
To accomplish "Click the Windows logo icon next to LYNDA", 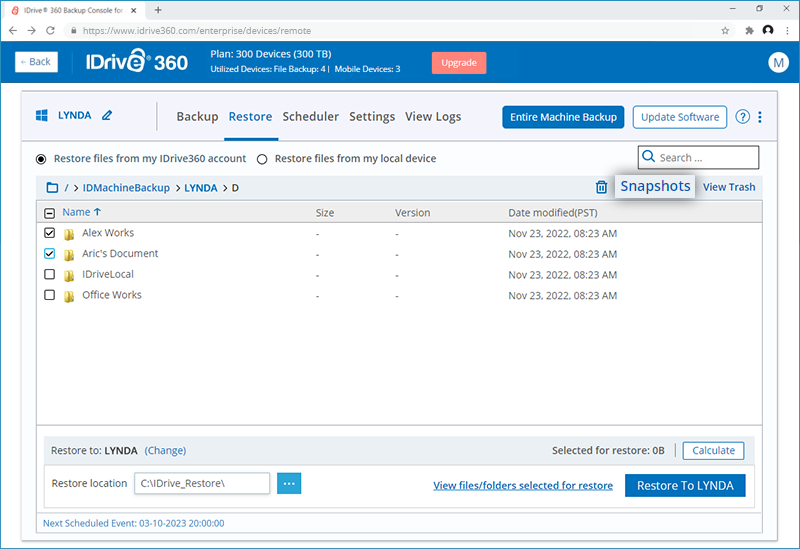I will 42,115.
